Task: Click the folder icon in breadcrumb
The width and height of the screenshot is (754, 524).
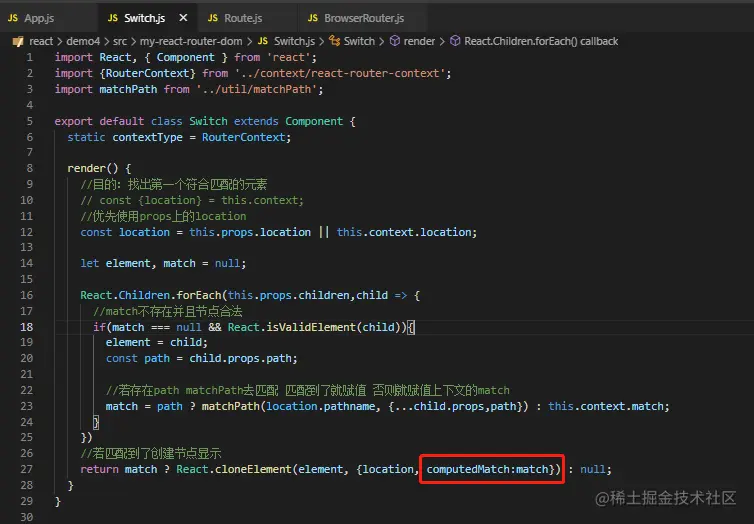Action: tap(18, 41)
